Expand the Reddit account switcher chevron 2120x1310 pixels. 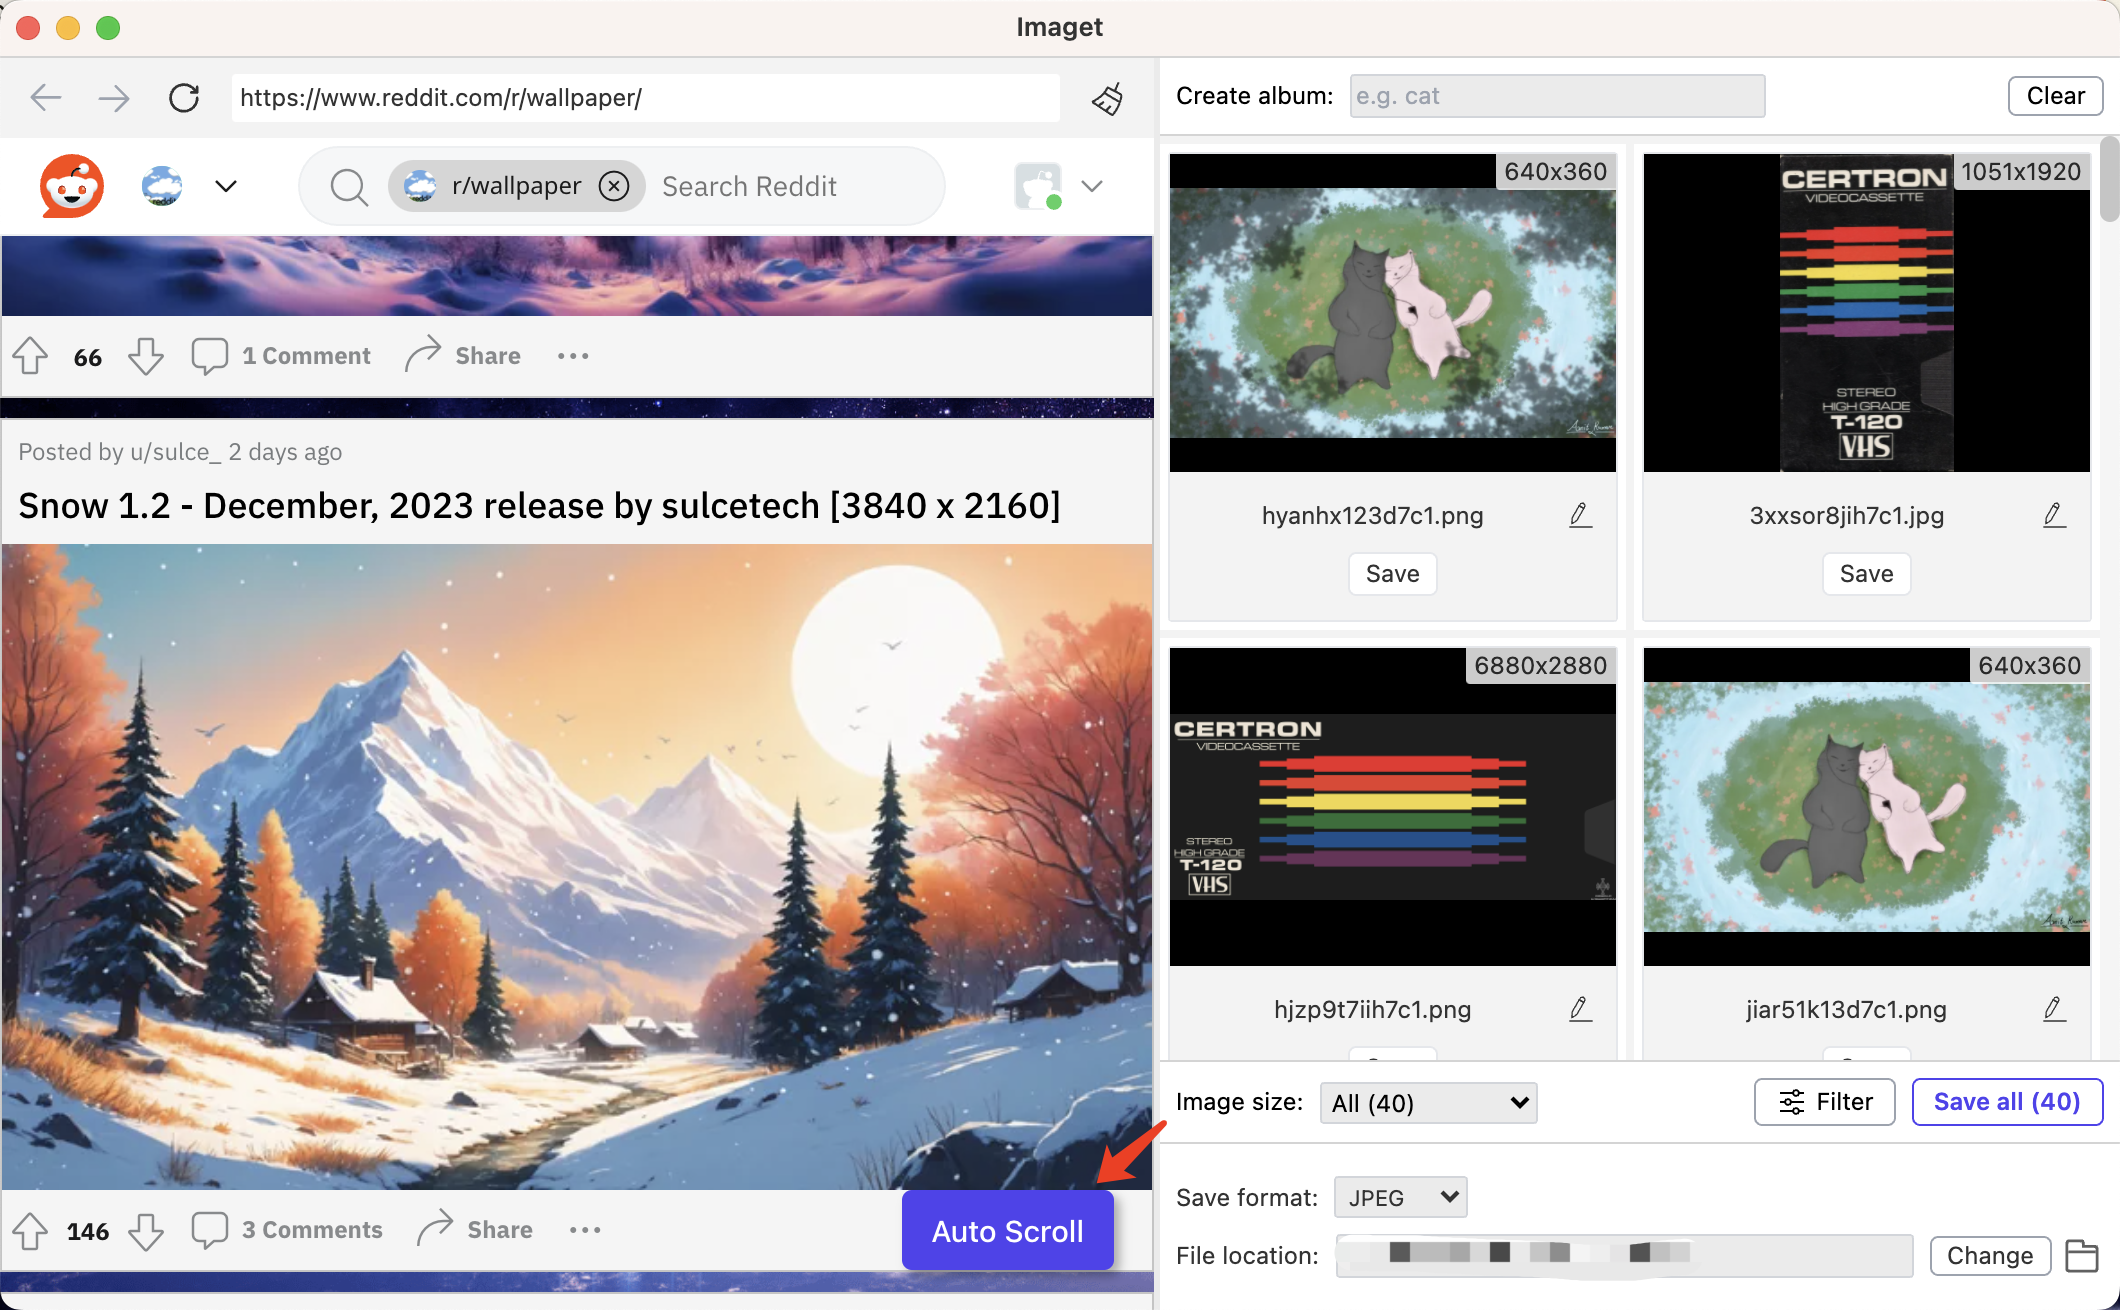[1092, 186]
